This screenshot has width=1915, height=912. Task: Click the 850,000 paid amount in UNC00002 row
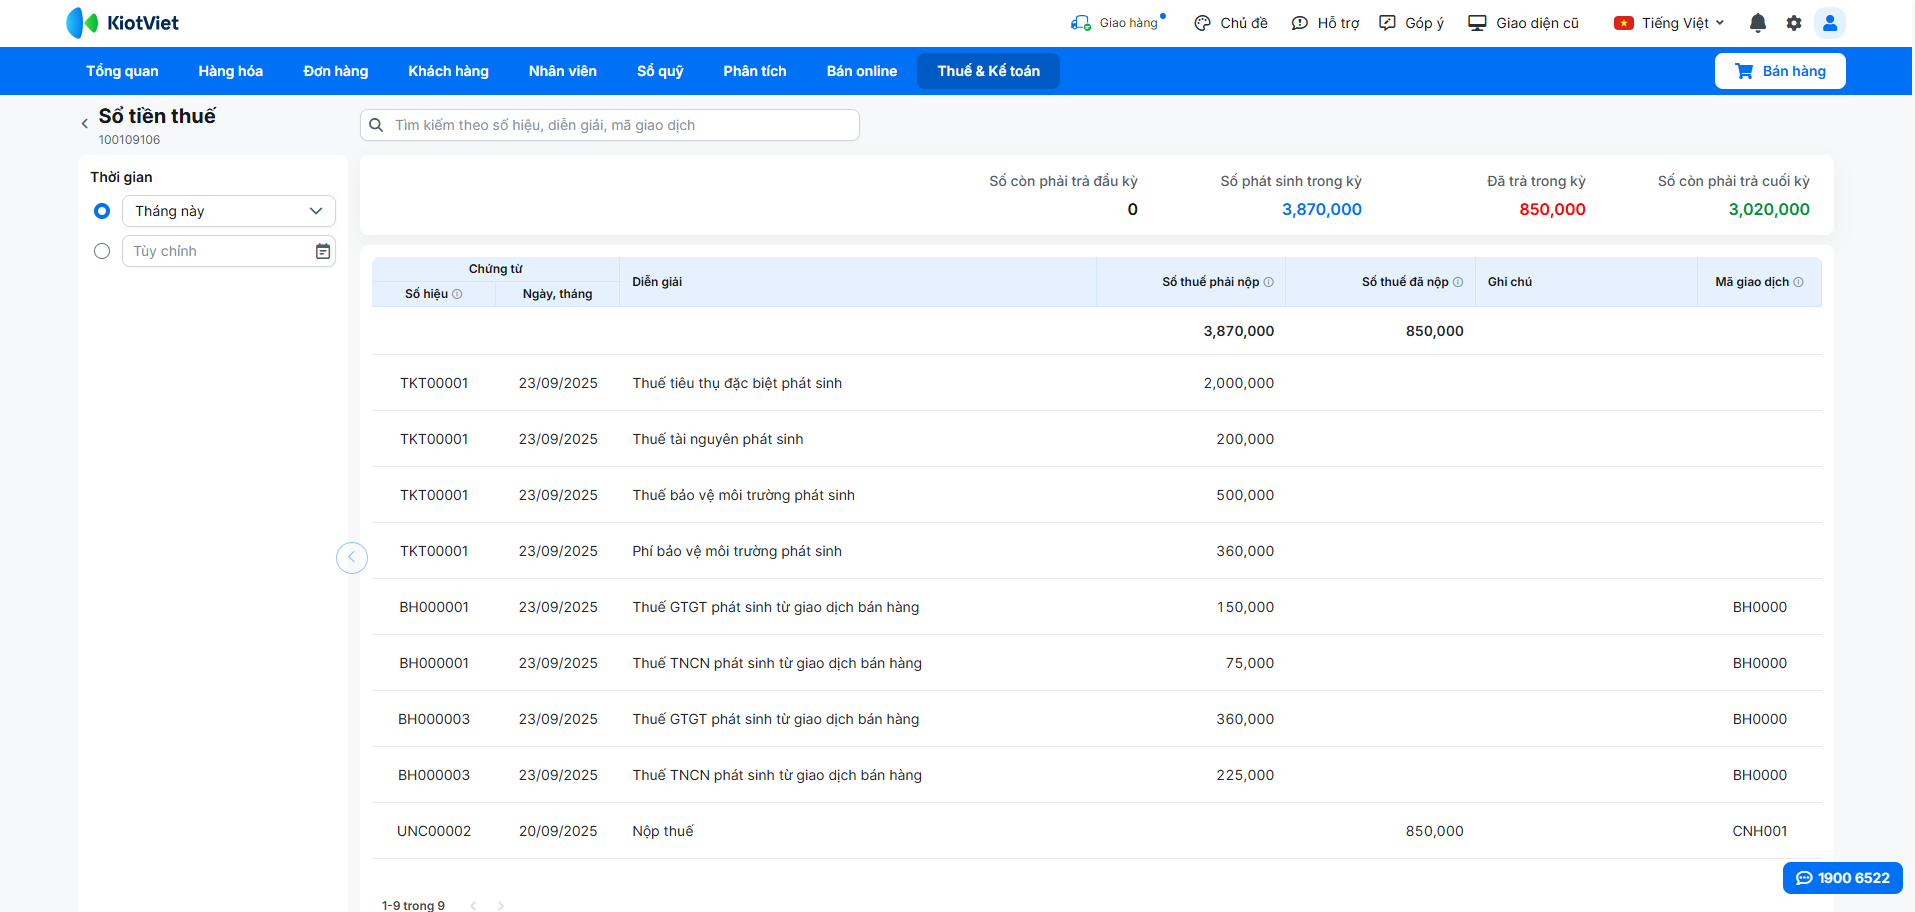pos(1434,831)
